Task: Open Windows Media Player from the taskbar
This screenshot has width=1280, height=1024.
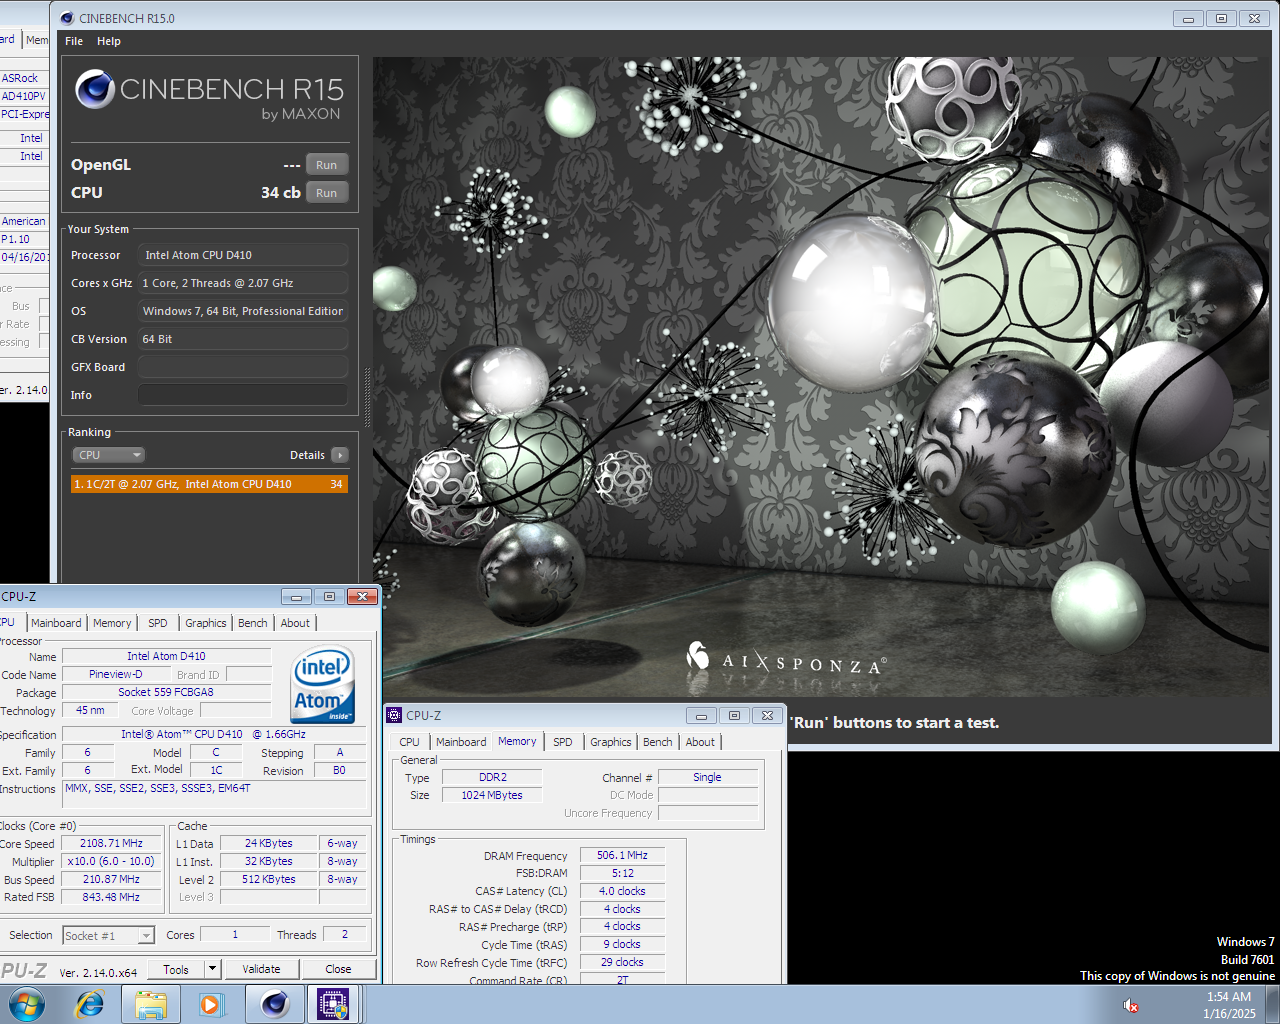Action: tap(211, 1004)
